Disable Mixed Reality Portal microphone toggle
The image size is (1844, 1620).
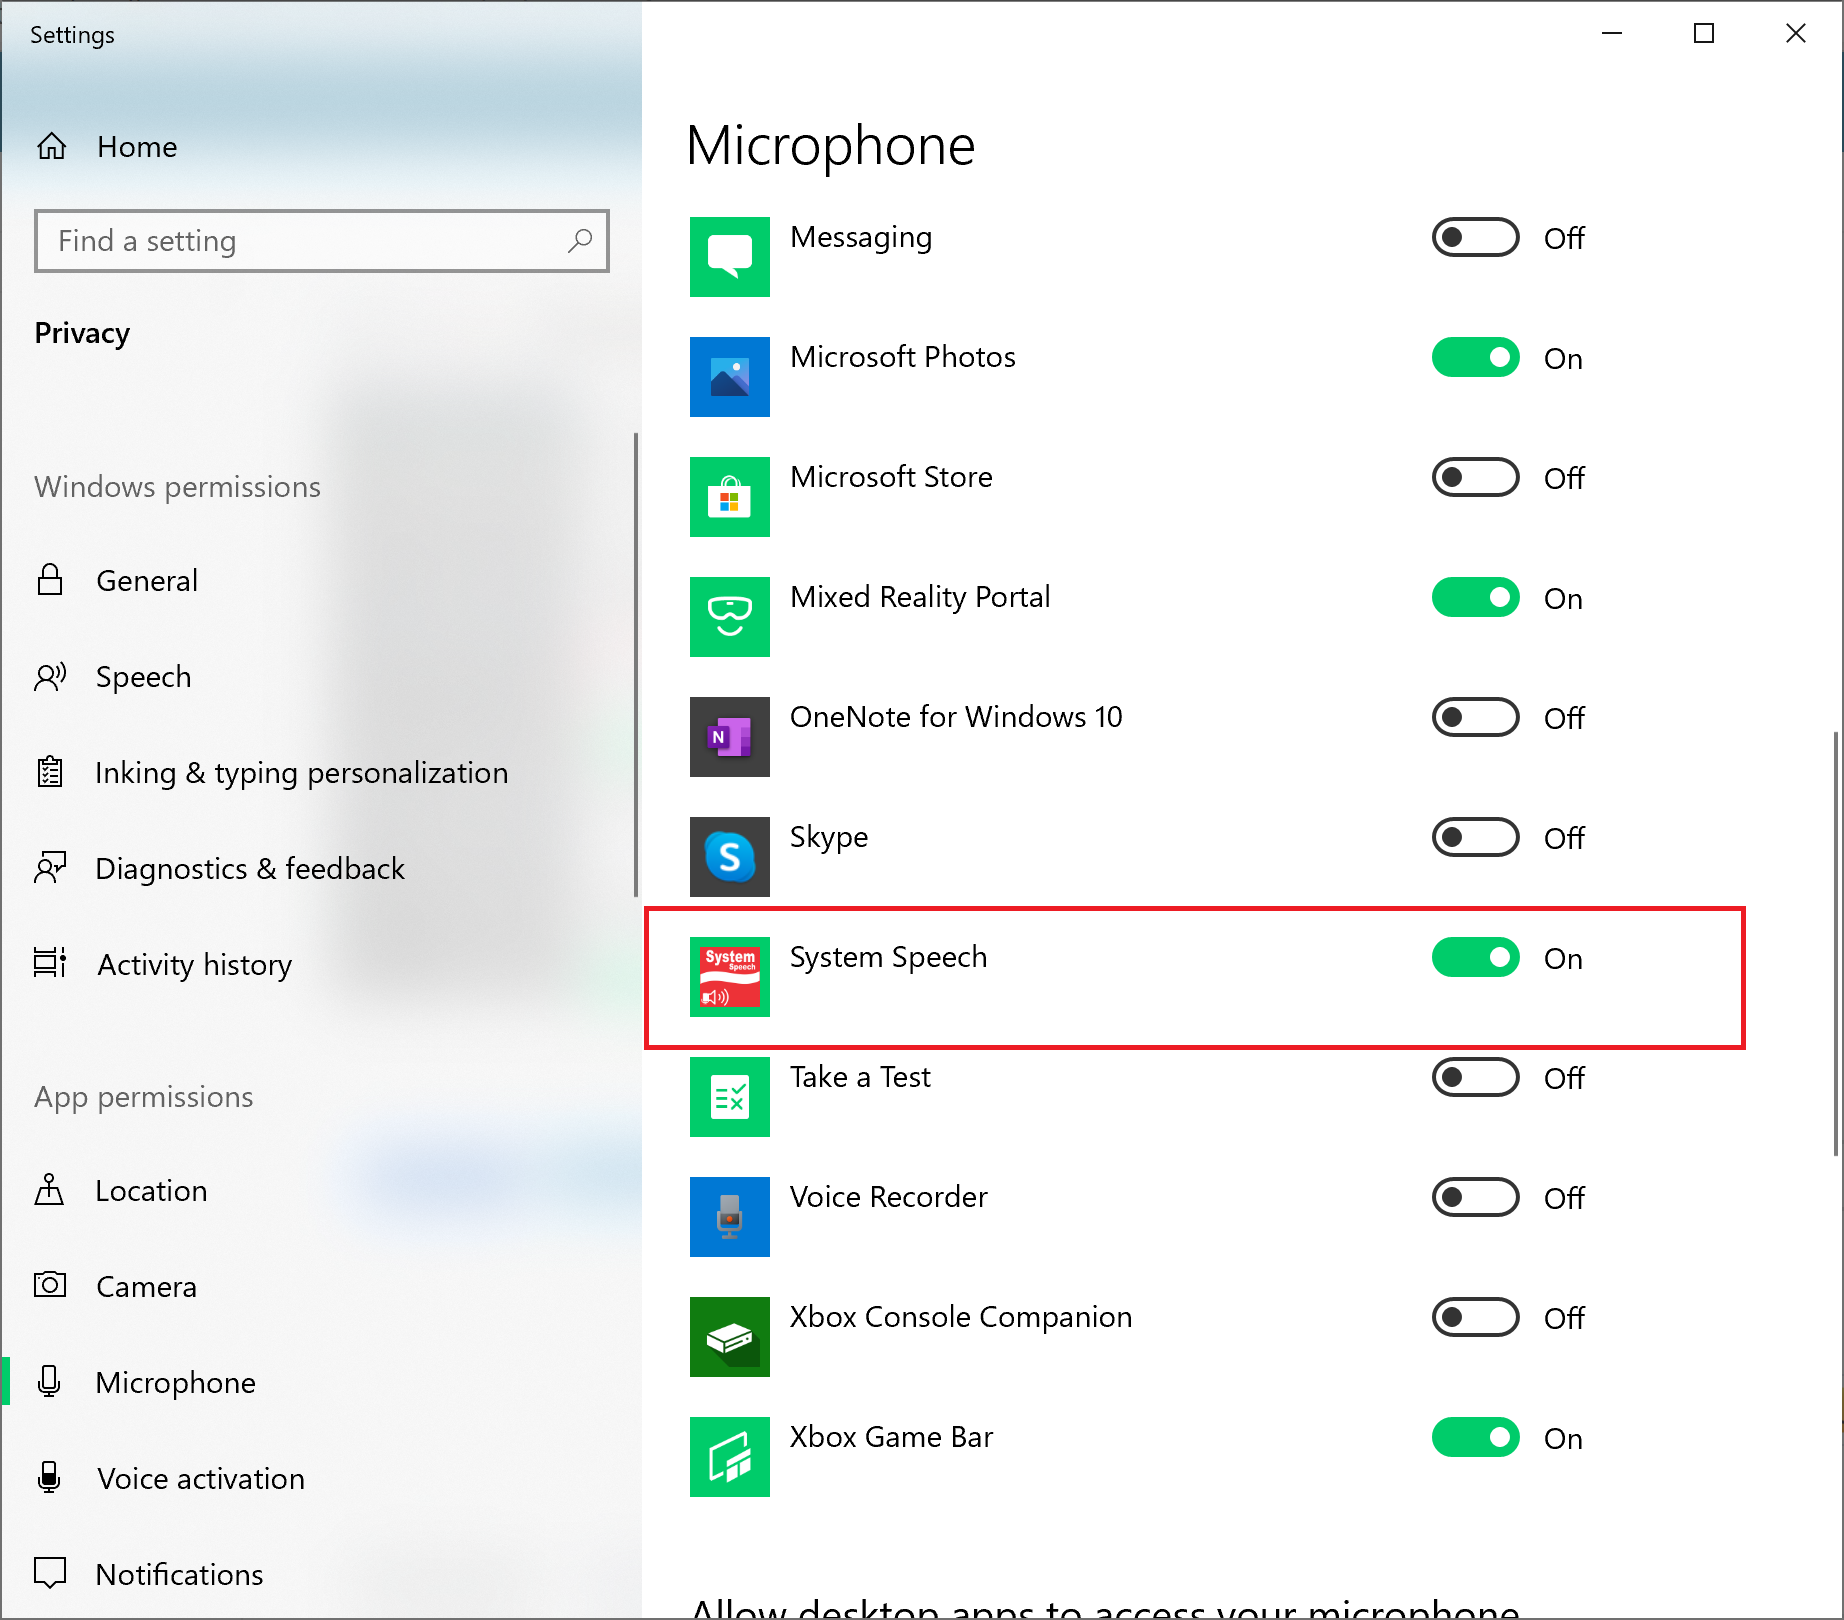click(x=1476, y=597)
